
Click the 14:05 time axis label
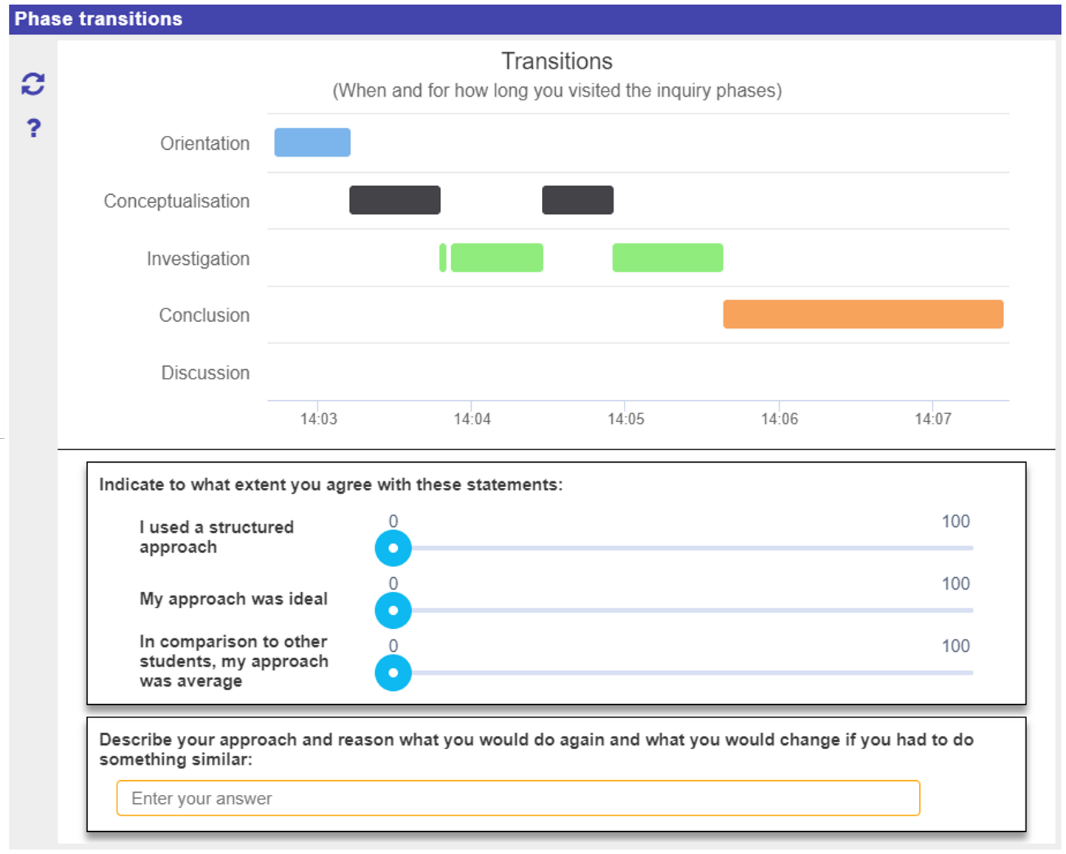tap(625, 420)
